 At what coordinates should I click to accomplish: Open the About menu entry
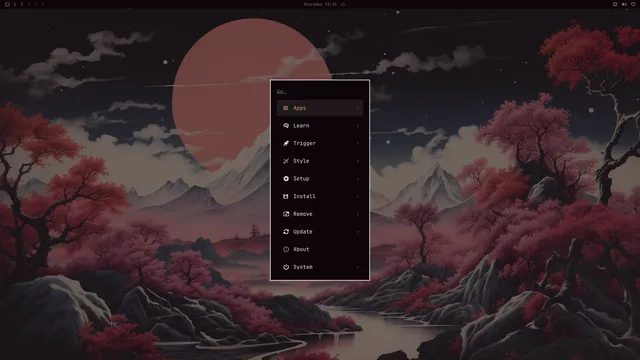click(320, 249)
